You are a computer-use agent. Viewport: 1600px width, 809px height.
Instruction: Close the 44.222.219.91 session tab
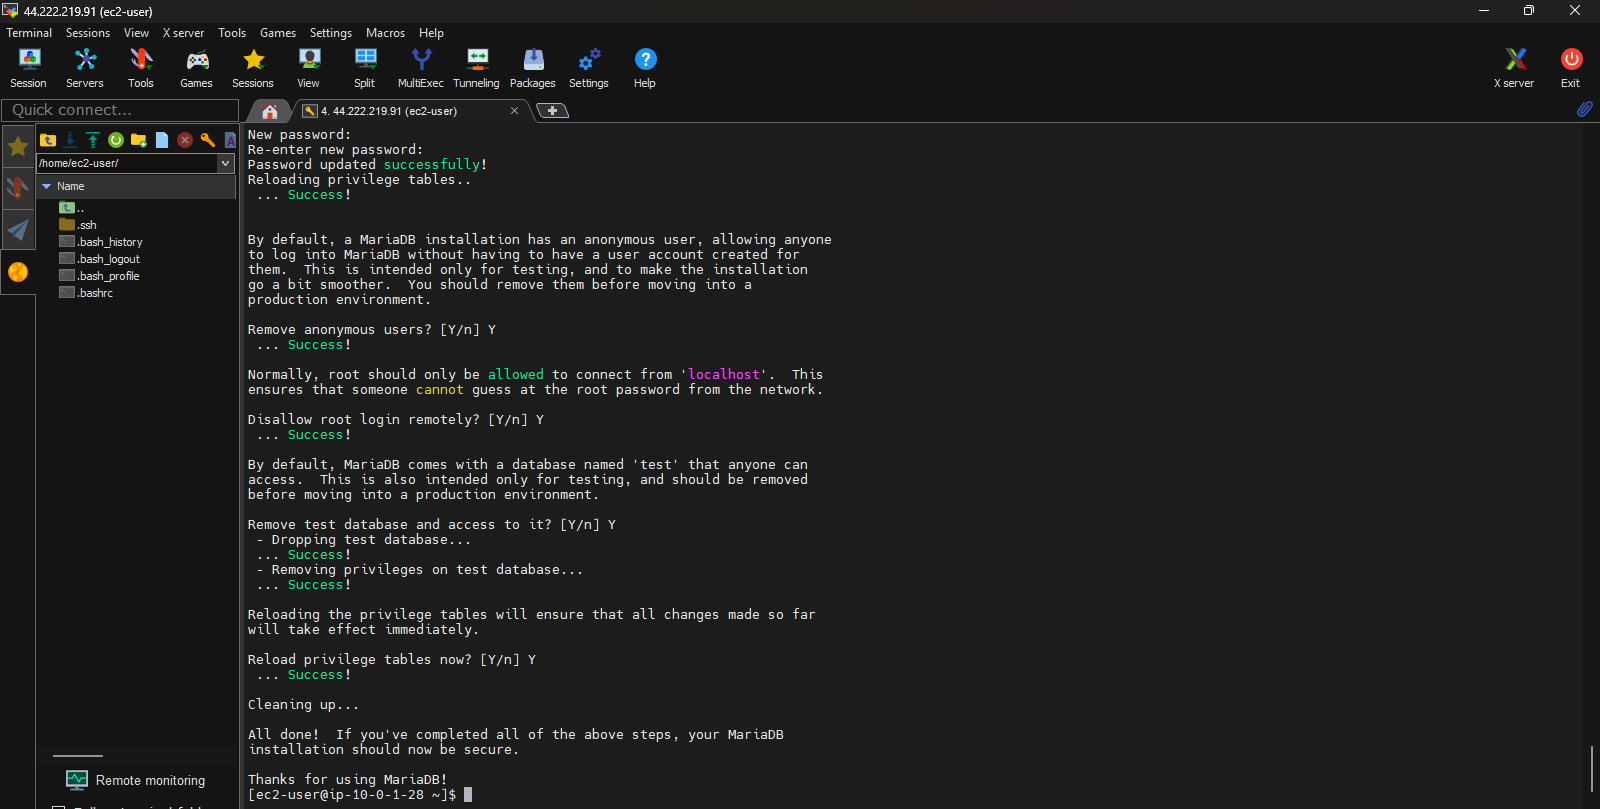514,111
